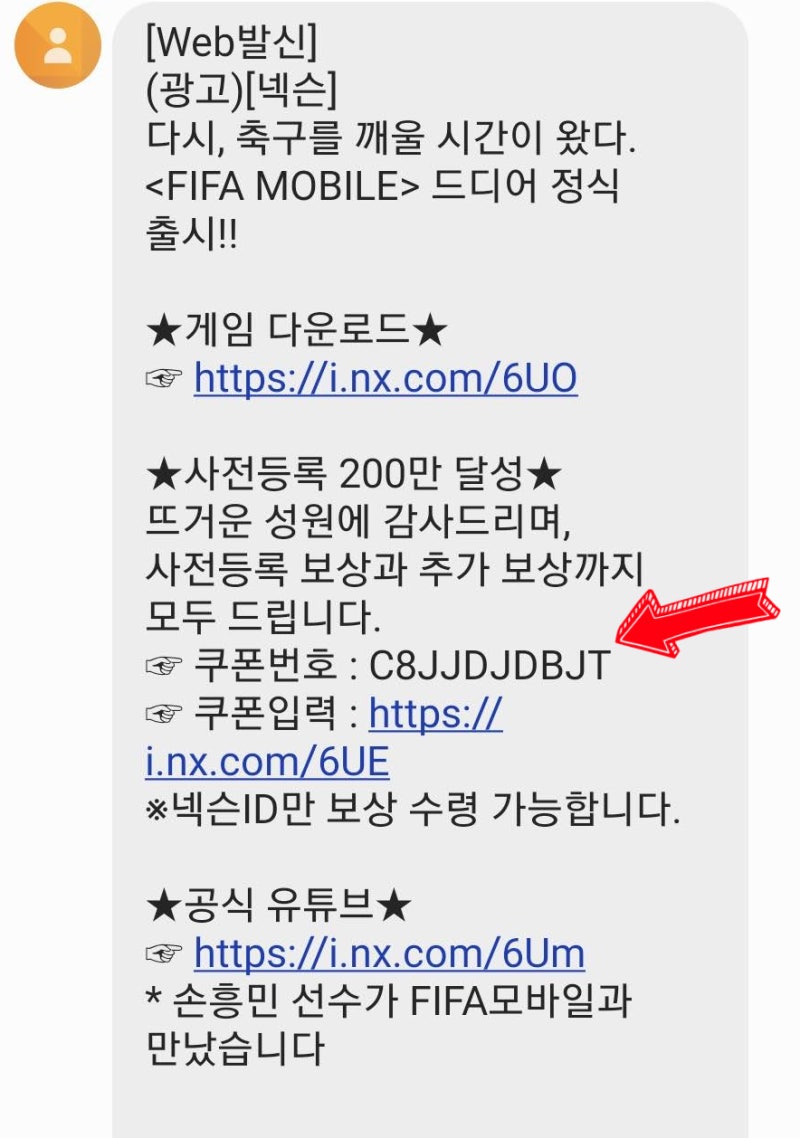Image resolution: width=800 pixels, height=1138 pixels.
Task: Tap the i.nx.com/6UE link text
Action: pos(267,761)
